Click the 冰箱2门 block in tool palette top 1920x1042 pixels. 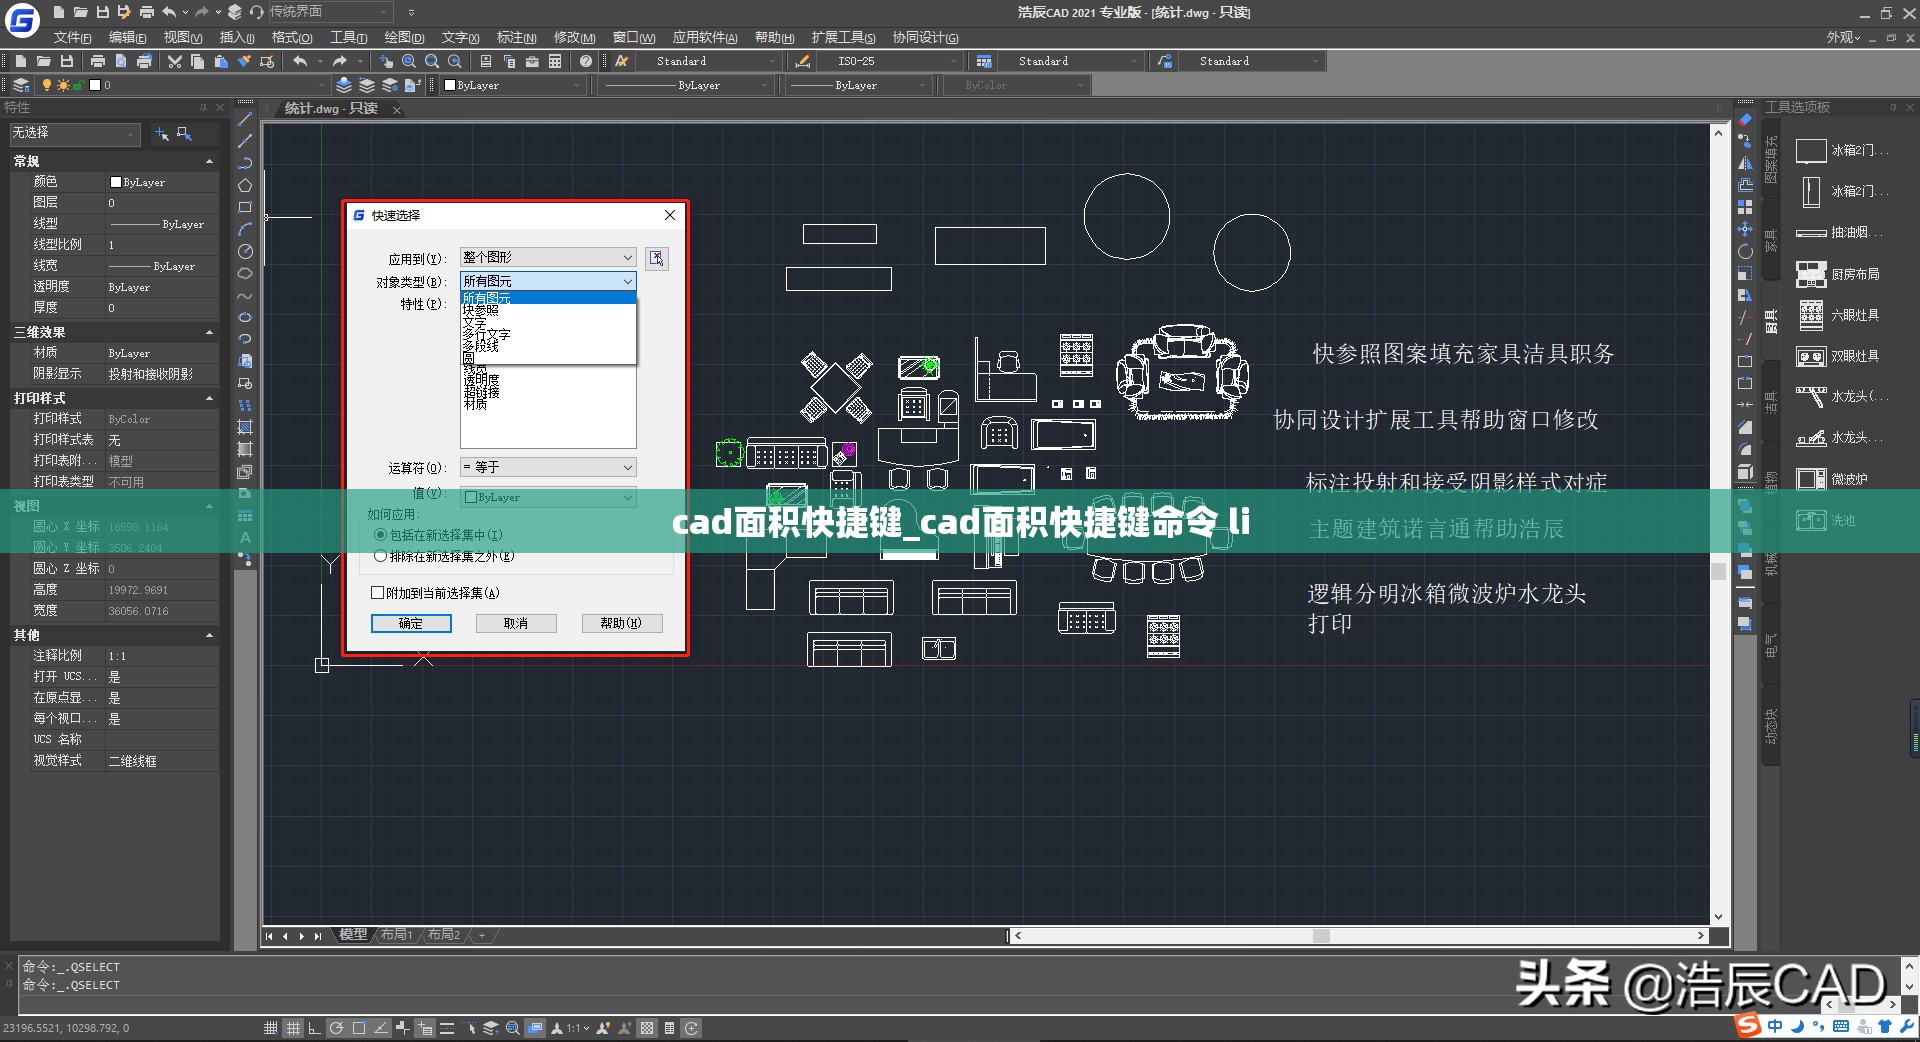pos(1841,150)
